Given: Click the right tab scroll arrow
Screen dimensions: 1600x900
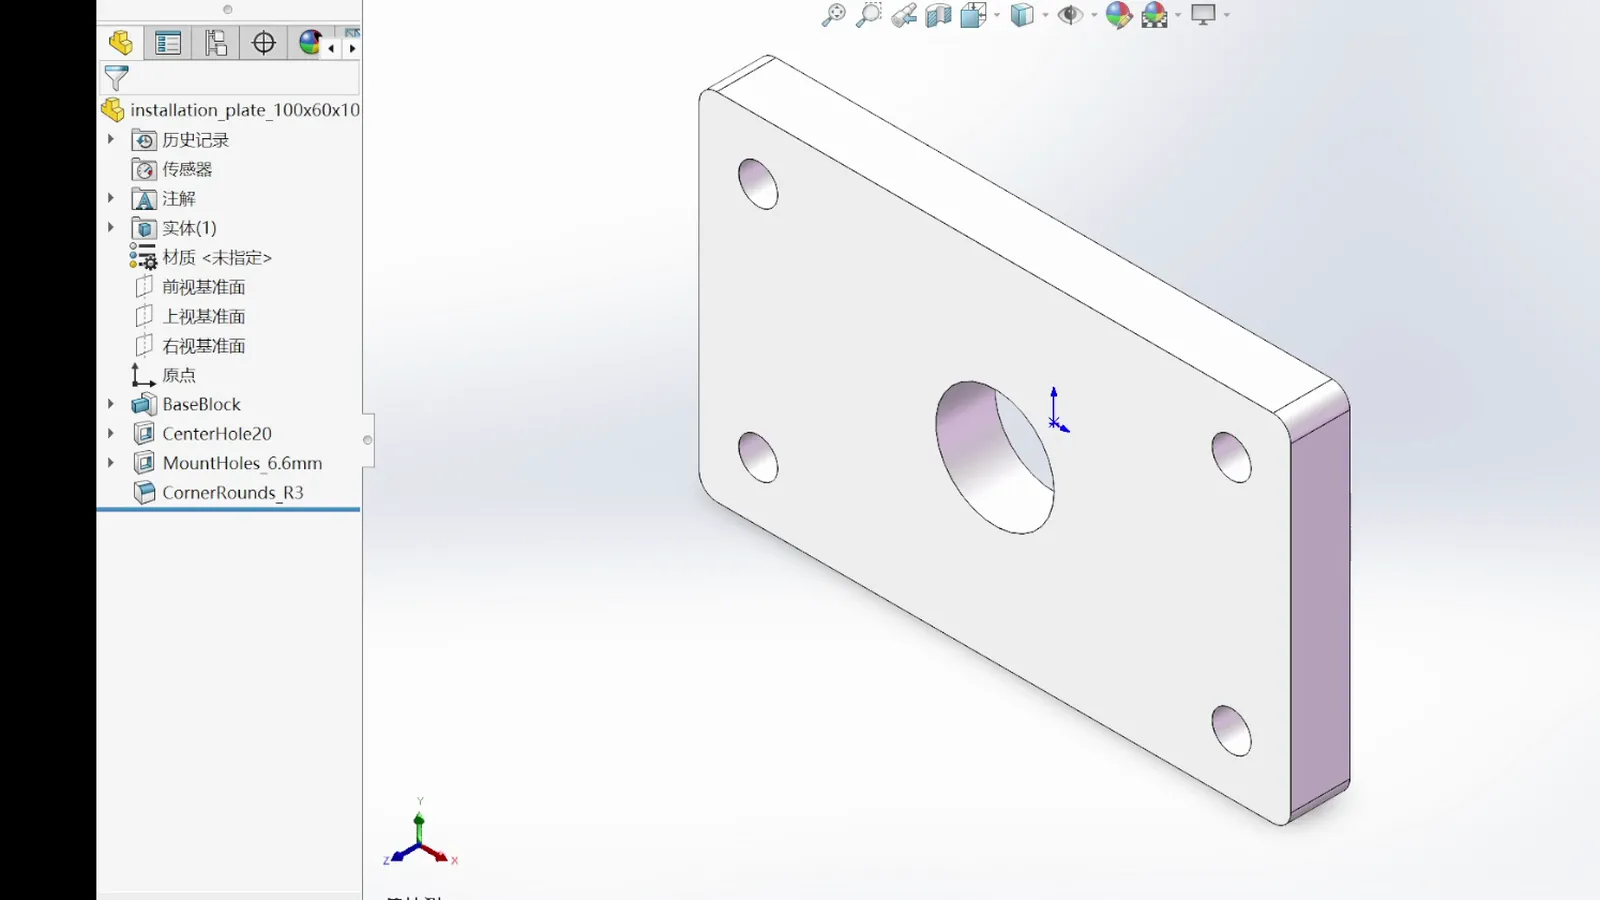Looking at the screenshot, I should (x=352, y=48).
